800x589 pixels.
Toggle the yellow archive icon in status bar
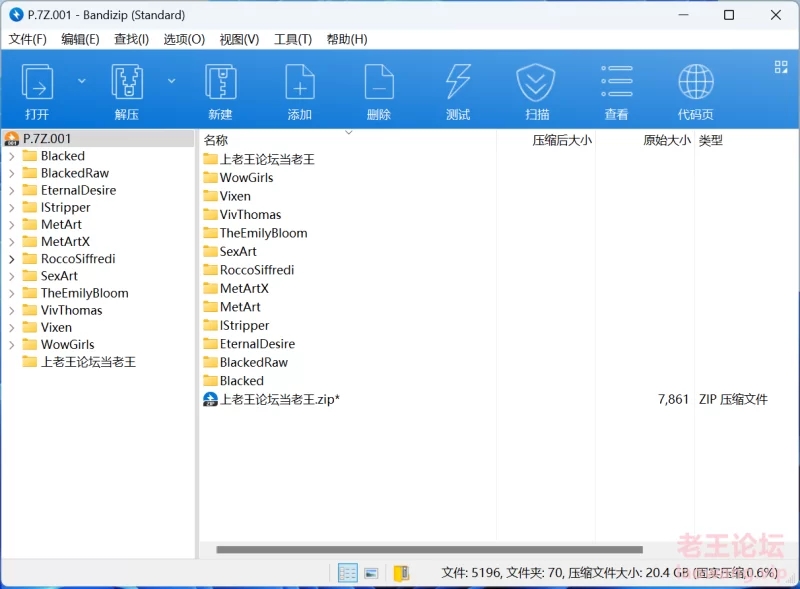point(401,573)
